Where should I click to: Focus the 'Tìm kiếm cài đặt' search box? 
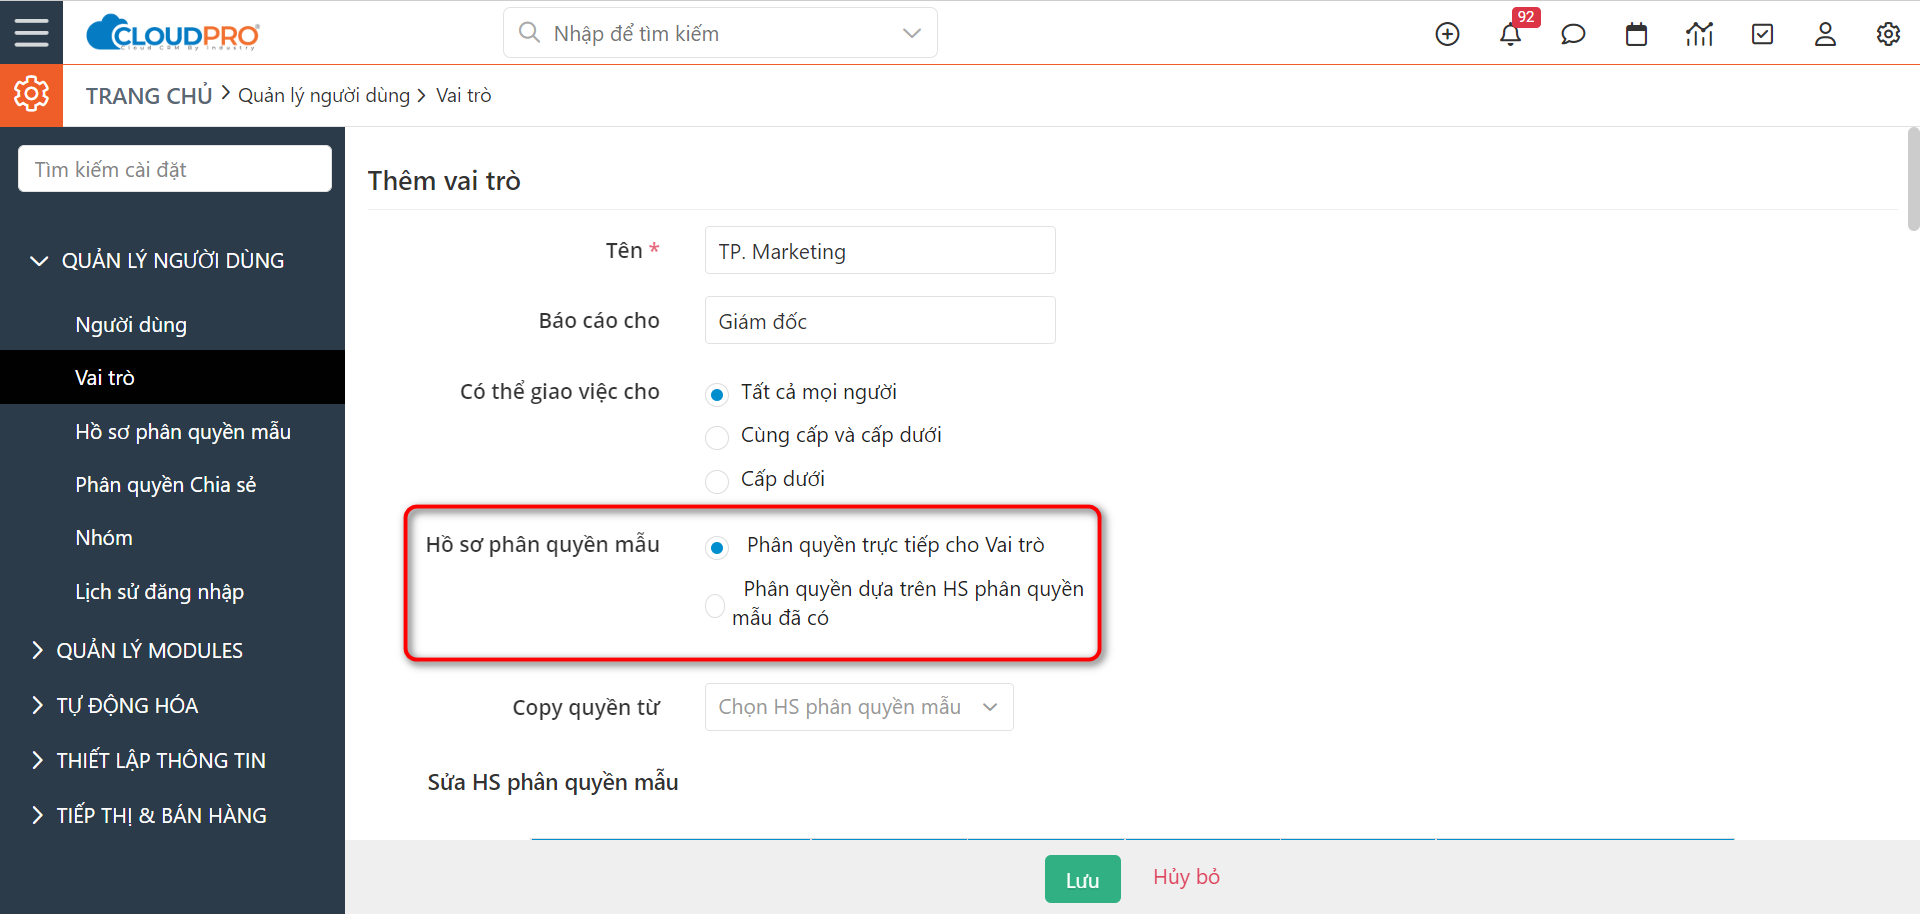[x=175, y=169]
